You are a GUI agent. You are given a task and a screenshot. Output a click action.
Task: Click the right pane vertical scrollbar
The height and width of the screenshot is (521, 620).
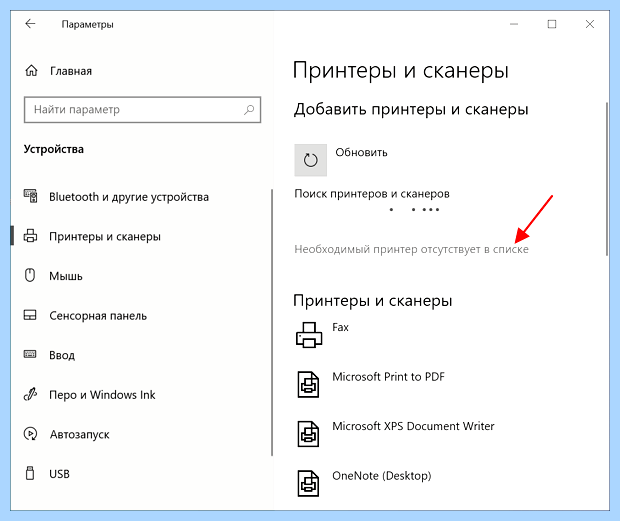pos(607,179)
